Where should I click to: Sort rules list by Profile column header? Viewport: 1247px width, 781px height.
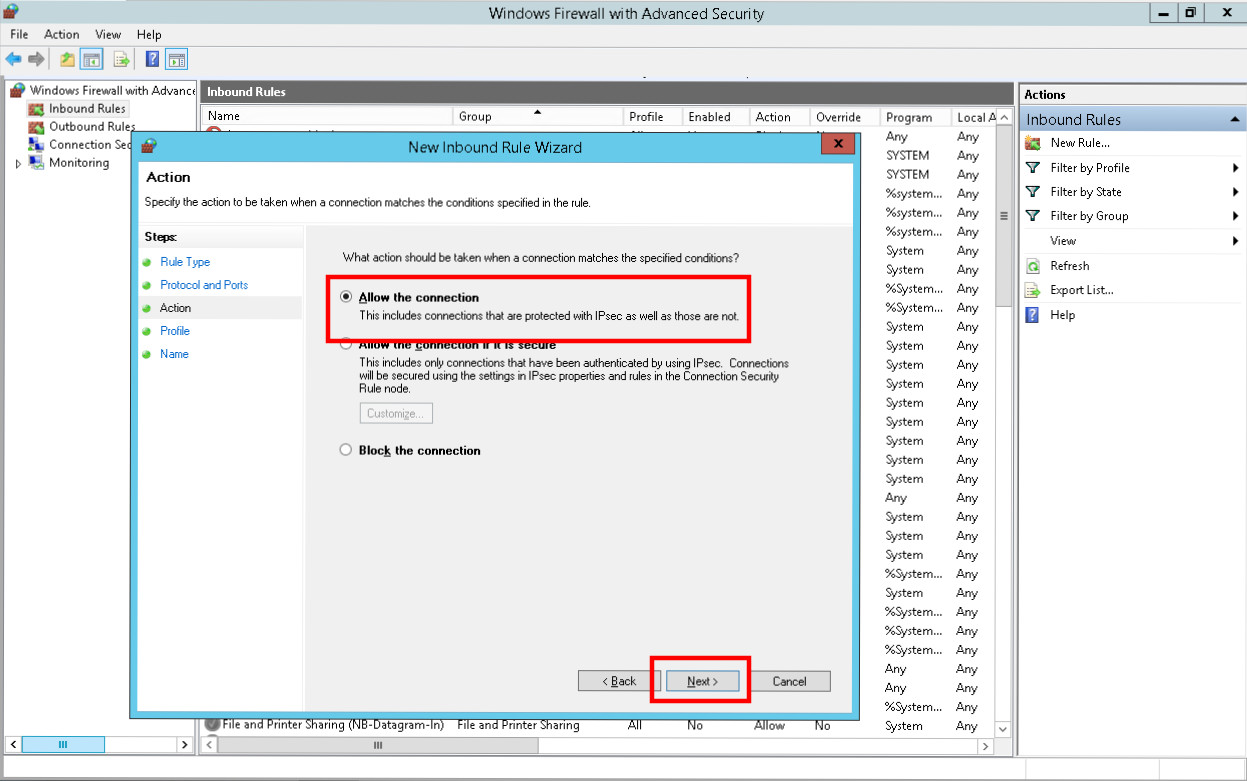[653, 117]
